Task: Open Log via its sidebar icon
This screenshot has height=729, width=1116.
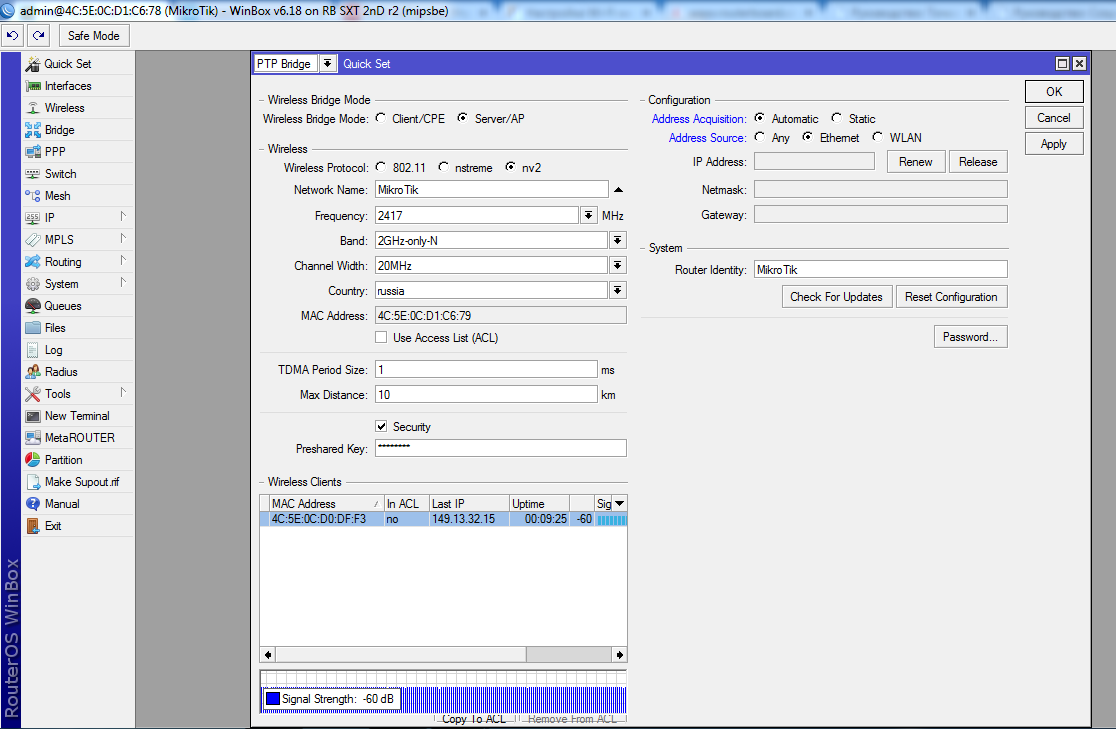Action: (33, 350)
